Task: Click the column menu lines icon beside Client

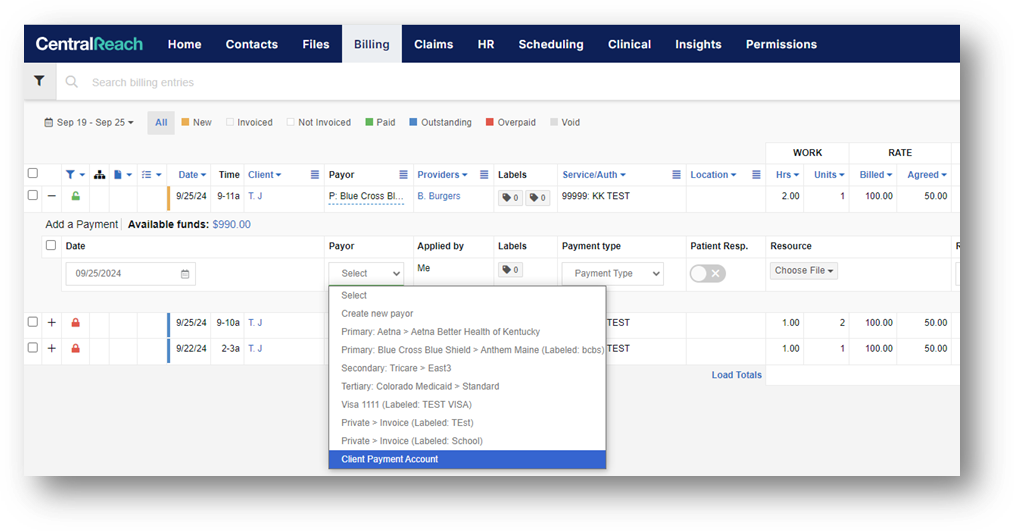Action: (315, 175)
